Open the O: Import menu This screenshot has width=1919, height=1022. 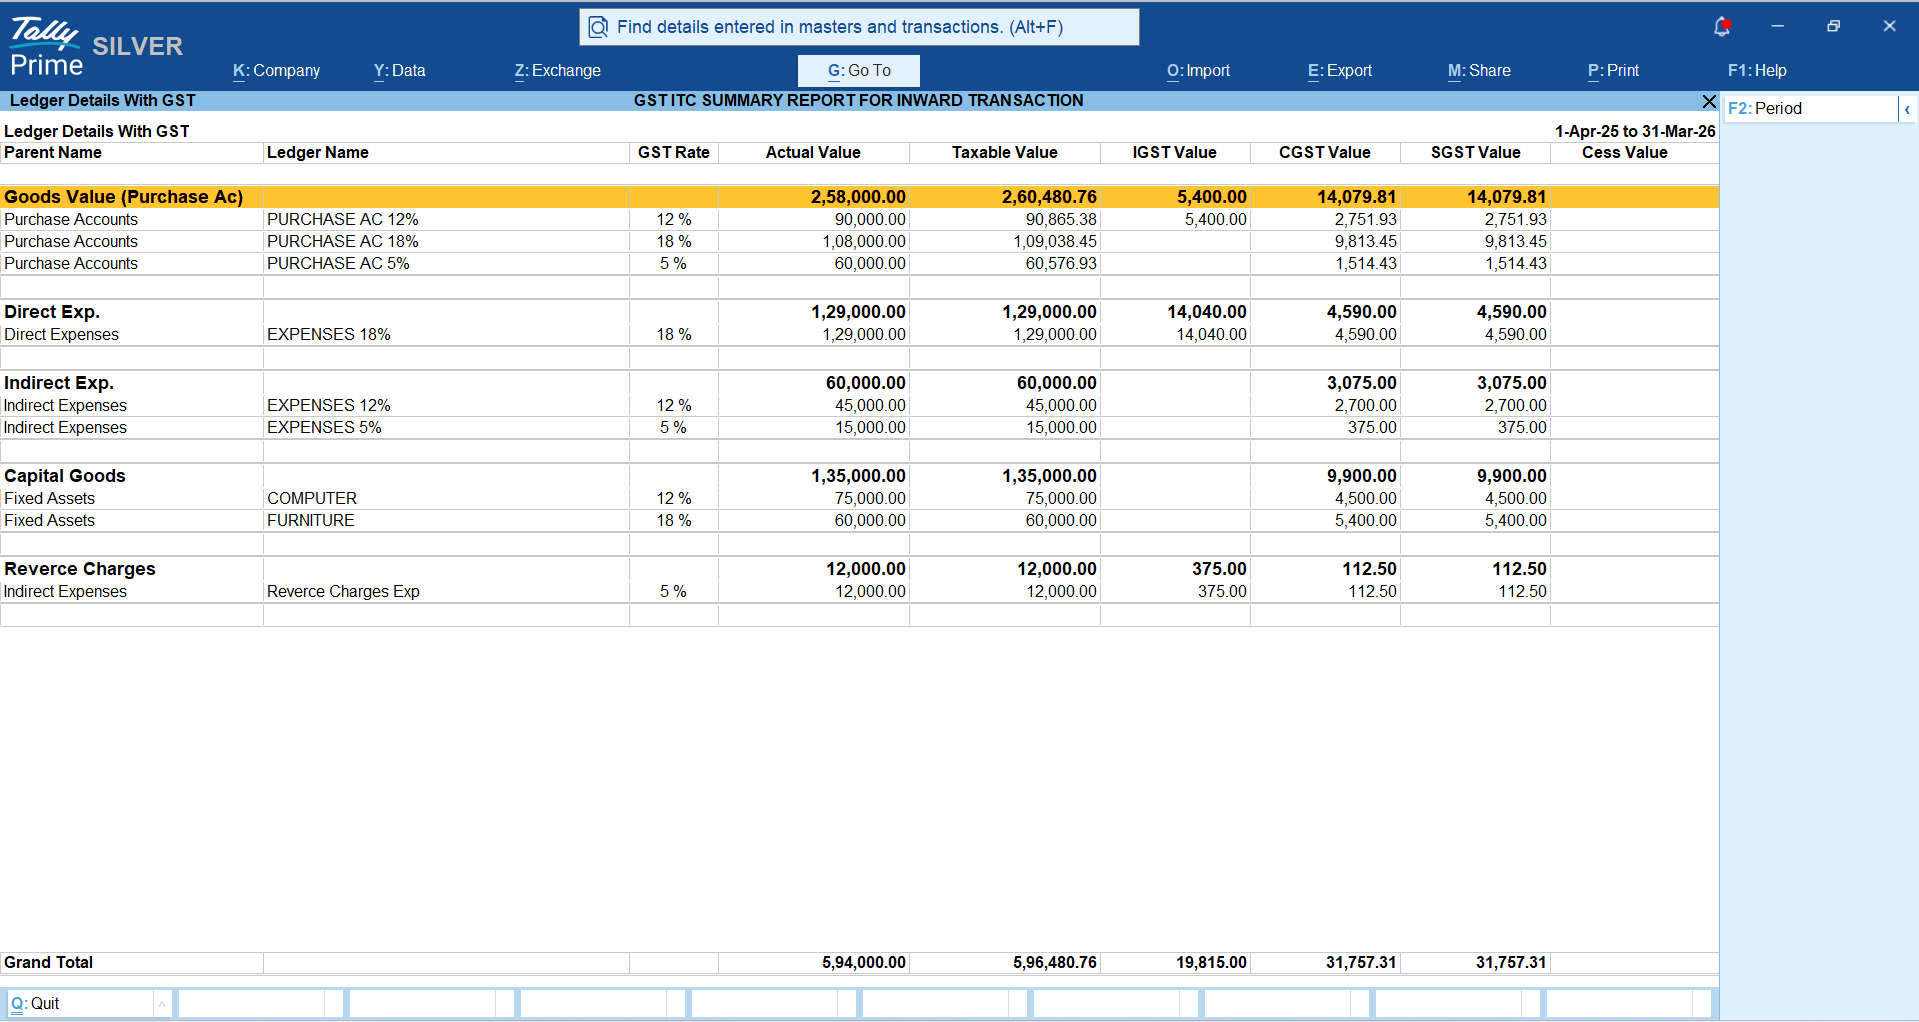coord(1198,71)
